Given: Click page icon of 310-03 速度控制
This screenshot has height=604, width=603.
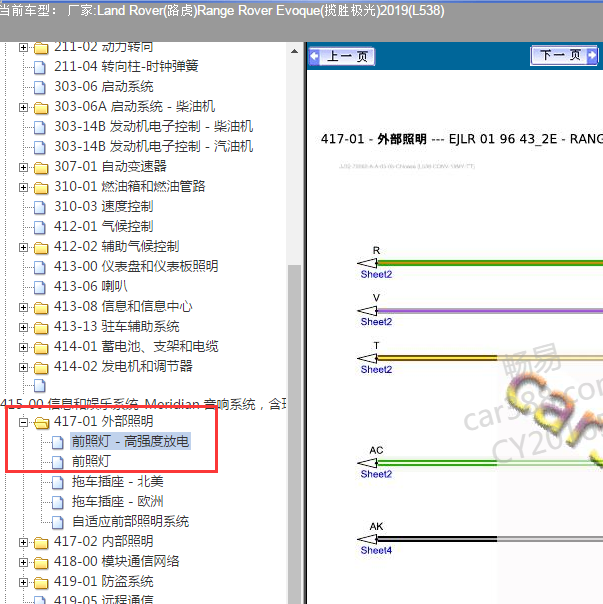Looking at the screenshot, I should point(40,207).
